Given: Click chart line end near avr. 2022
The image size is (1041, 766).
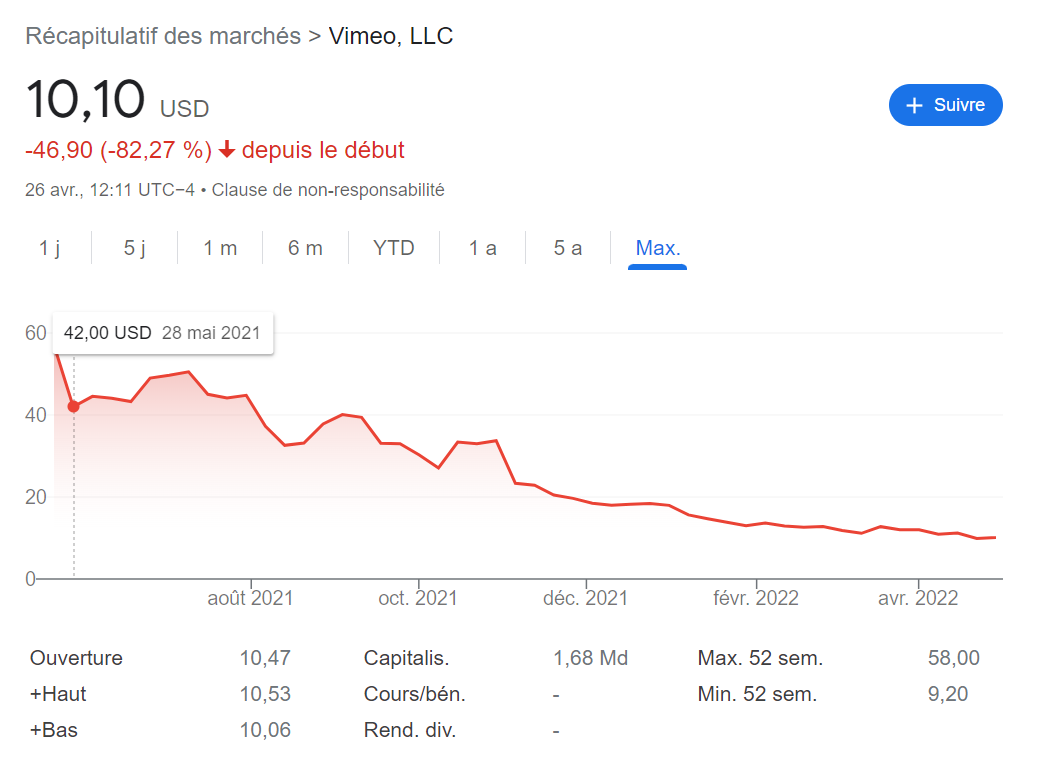Looking at the screenshot, I should point(995,537).
